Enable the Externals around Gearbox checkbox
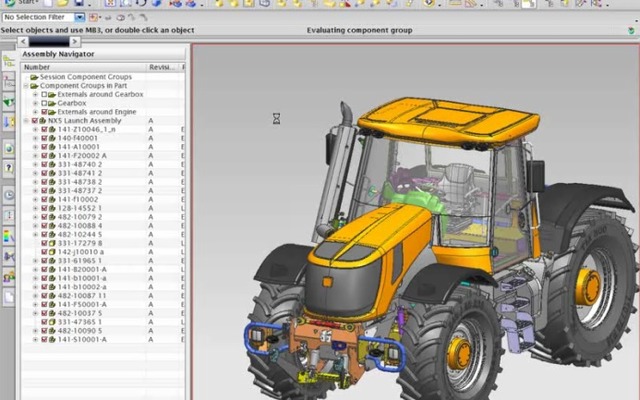Image resolution: width=640 pixels, height=400 pixels. [x=44, y=95]
